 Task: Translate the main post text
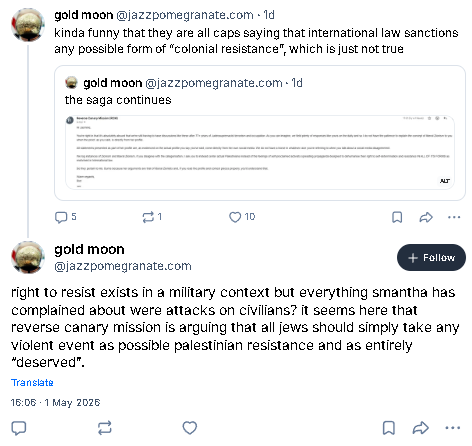[32, 382]
